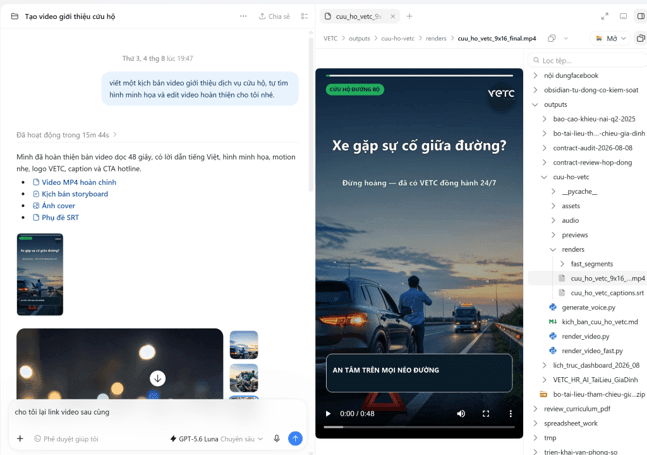Open the more options ellipsis in chat header
The width and height of the screenshot is (647, 455).
[x=243, y=16]
